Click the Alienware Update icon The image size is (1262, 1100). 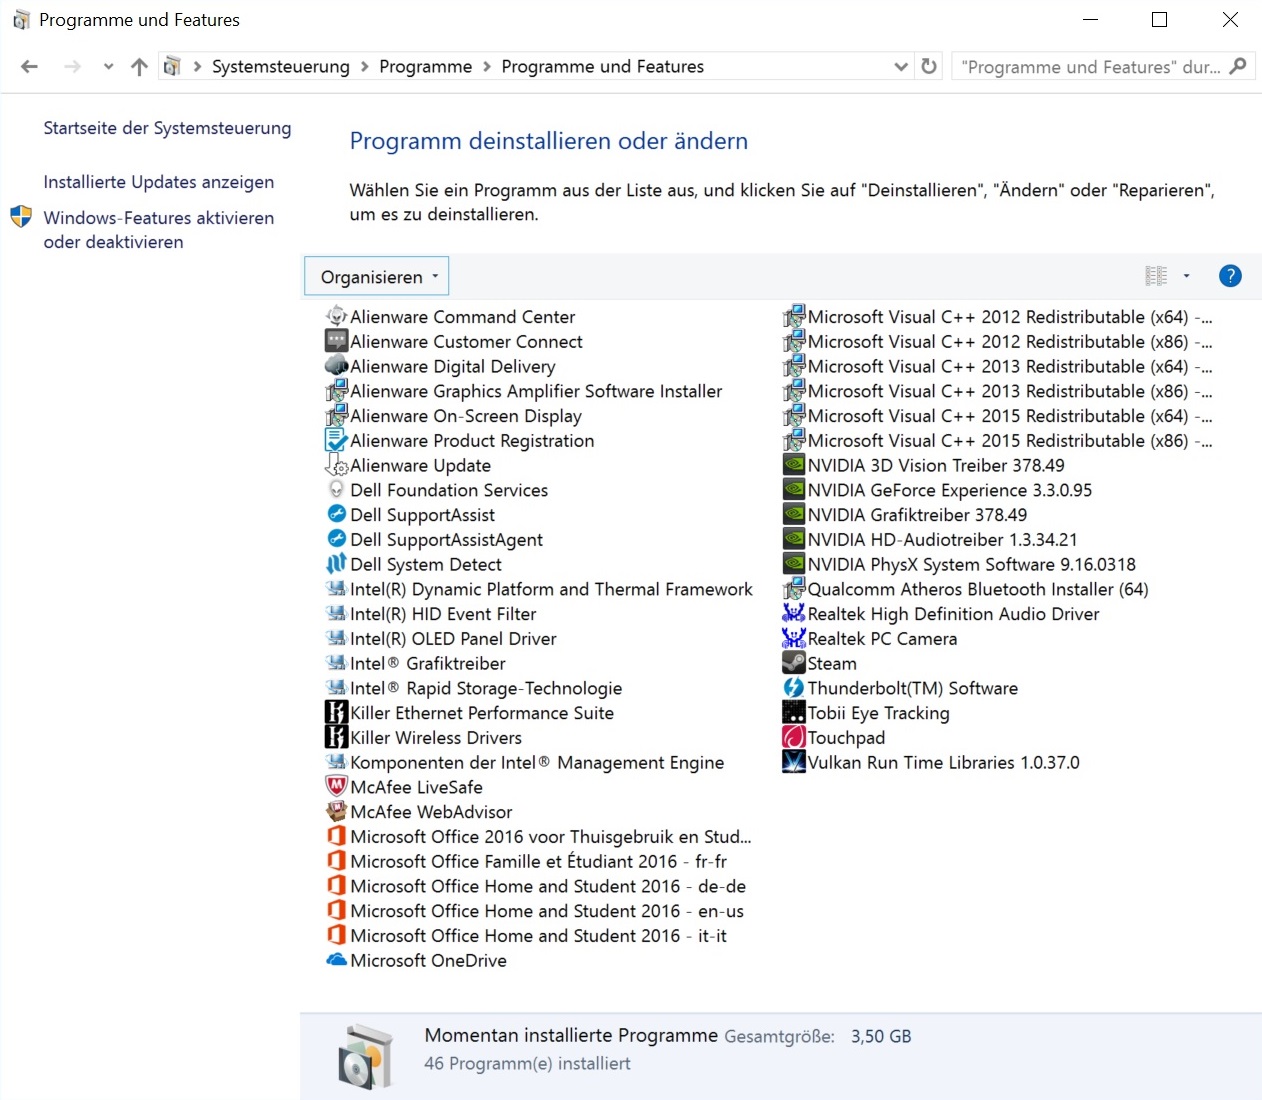coord(337,465)
